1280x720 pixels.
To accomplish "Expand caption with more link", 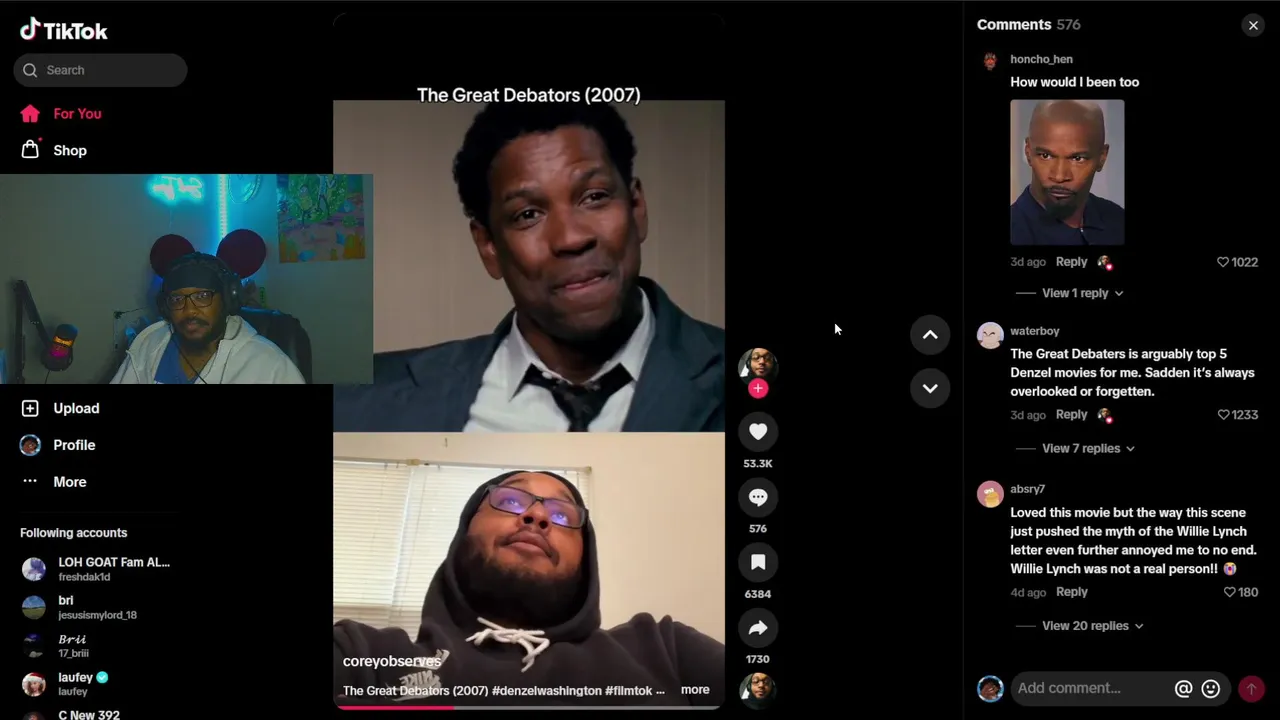I will tap(695, 690).
